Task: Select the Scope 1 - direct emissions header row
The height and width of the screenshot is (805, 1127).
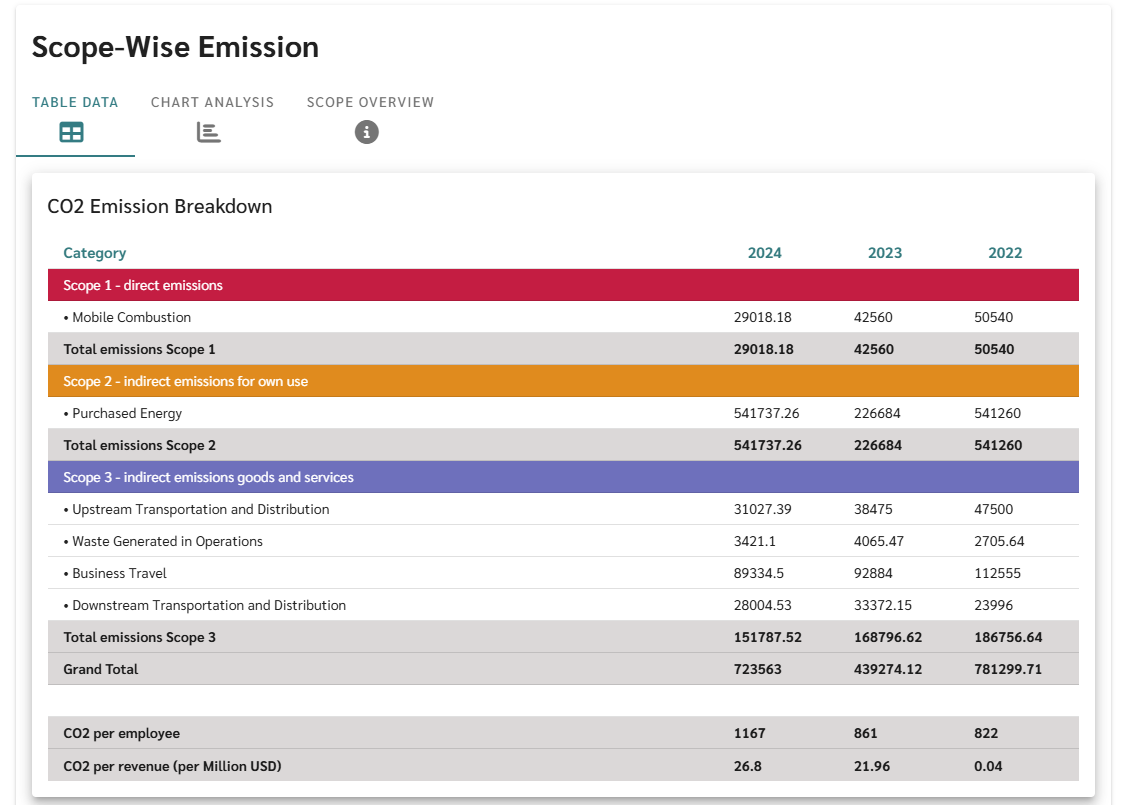Action: (564, 285)
